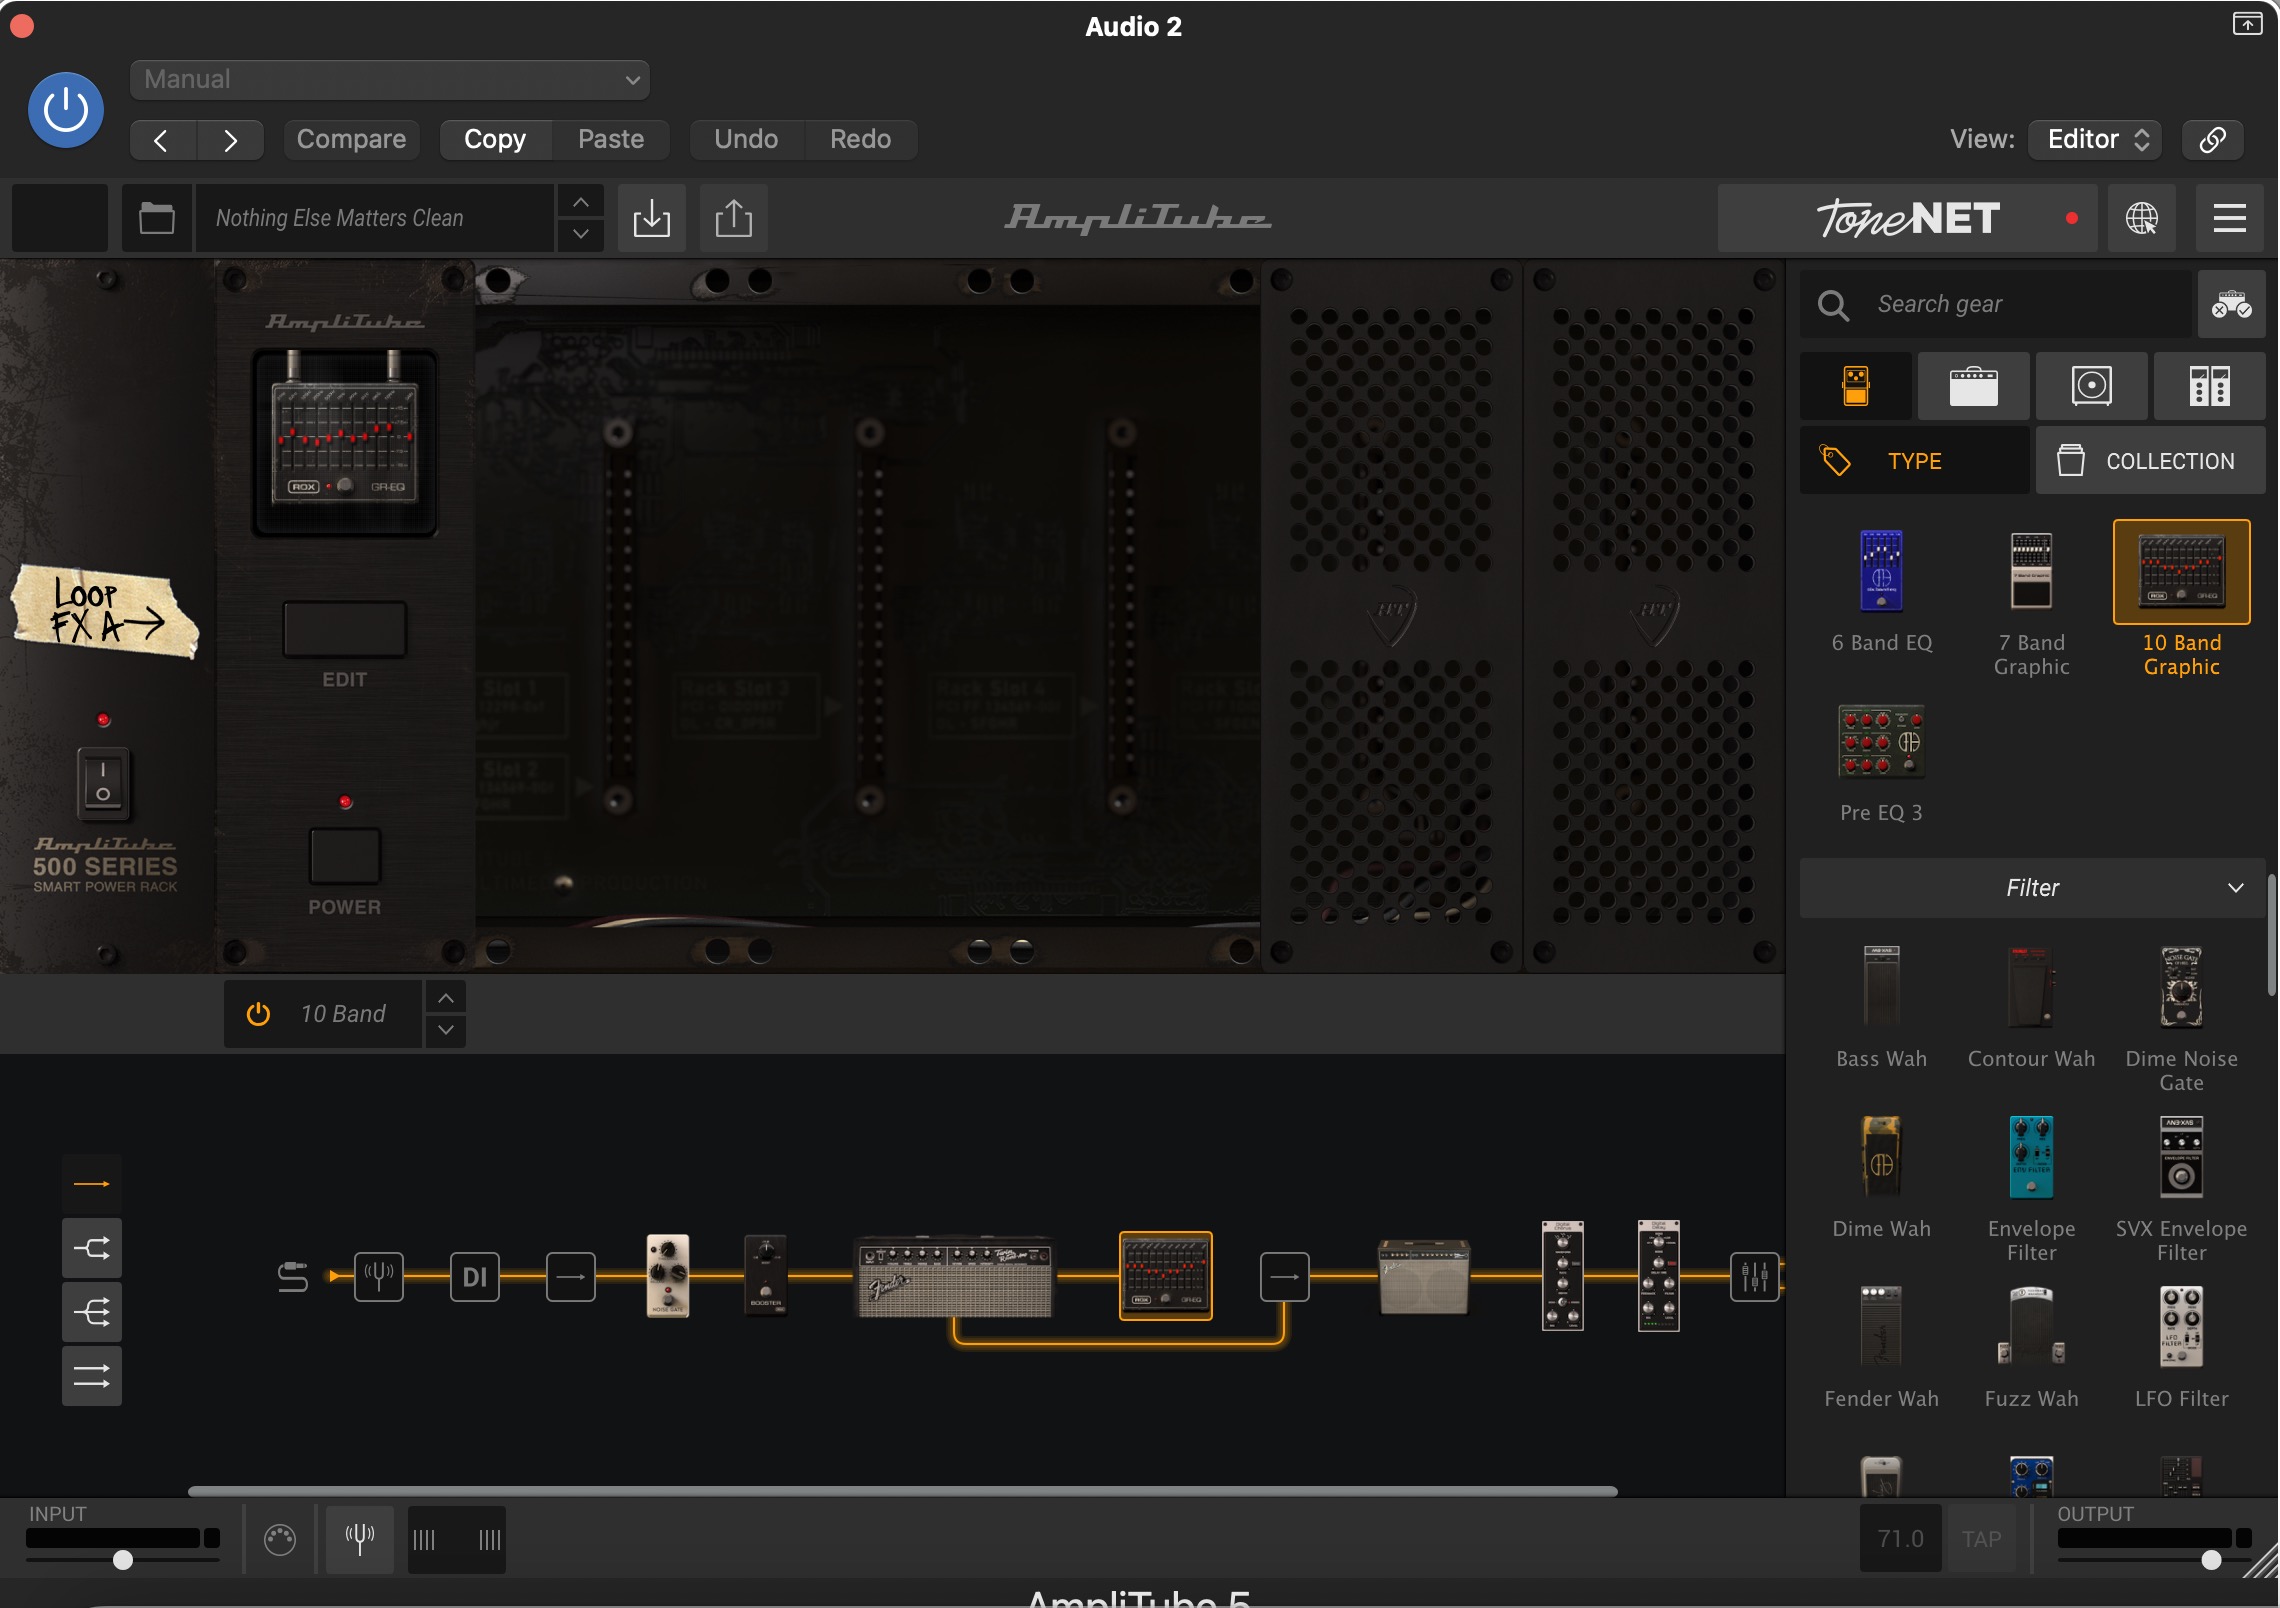Click the tuner block in signal chain
This screenshot has width=2280, height=1608.
pos(379,1276)
